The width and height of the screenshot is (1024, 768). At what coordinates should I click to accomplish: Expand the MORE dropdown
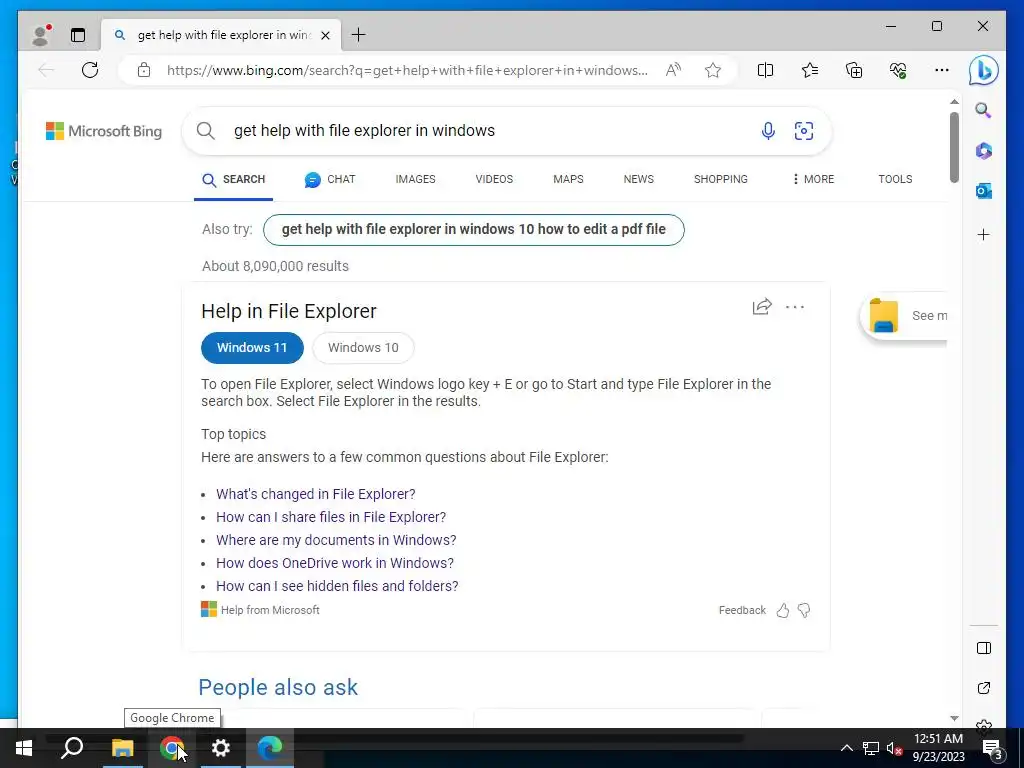pos(813,180)
